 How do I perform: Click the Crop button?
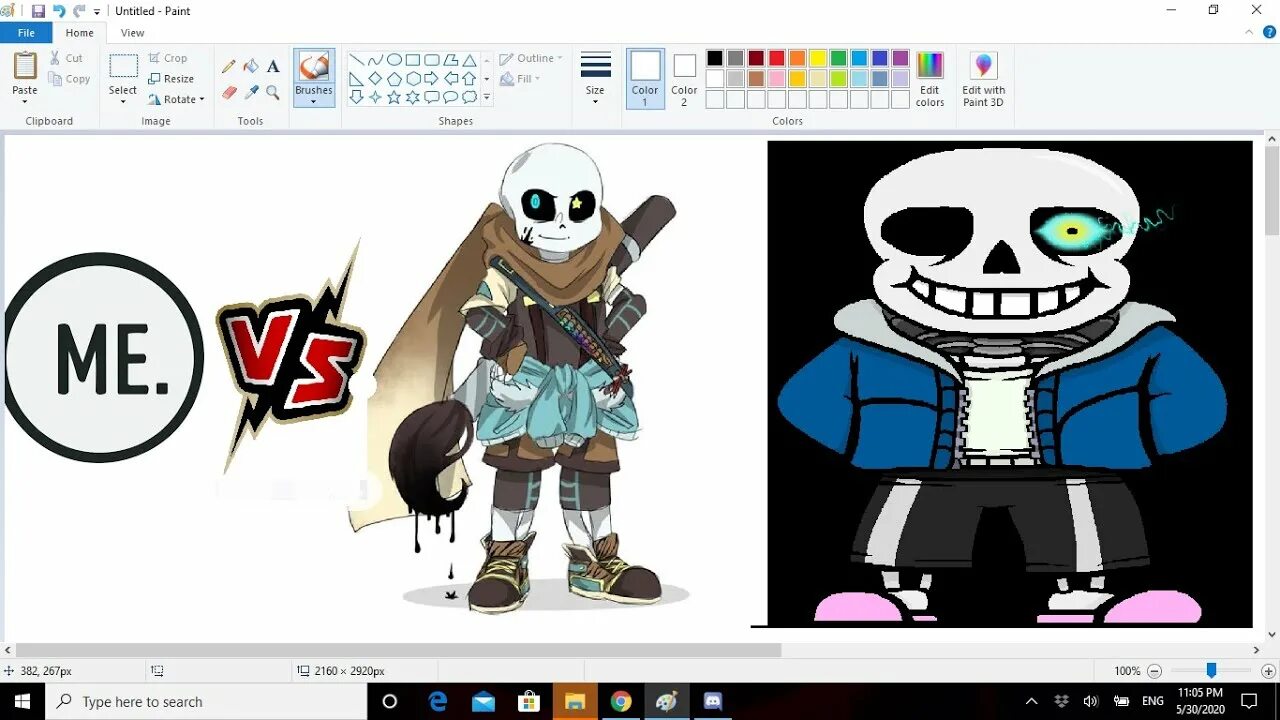[168, 58]
